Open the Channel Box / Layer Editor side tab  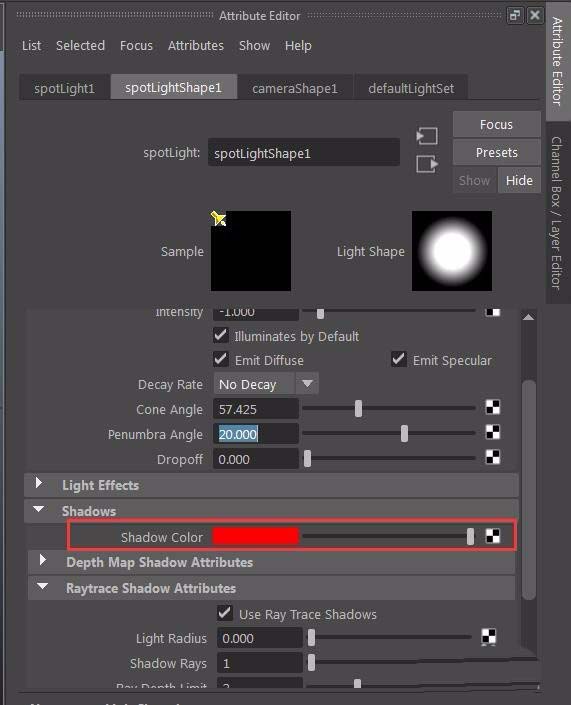click(x=557, y=213)
